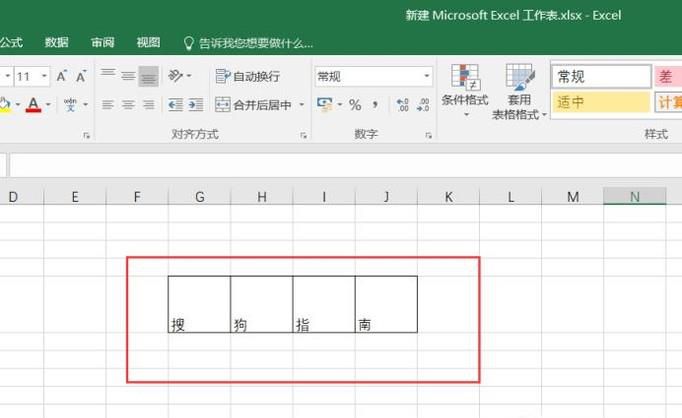The height and width of the screenshot is (418, 682).
Task: Select column E header
Action: 75,197
